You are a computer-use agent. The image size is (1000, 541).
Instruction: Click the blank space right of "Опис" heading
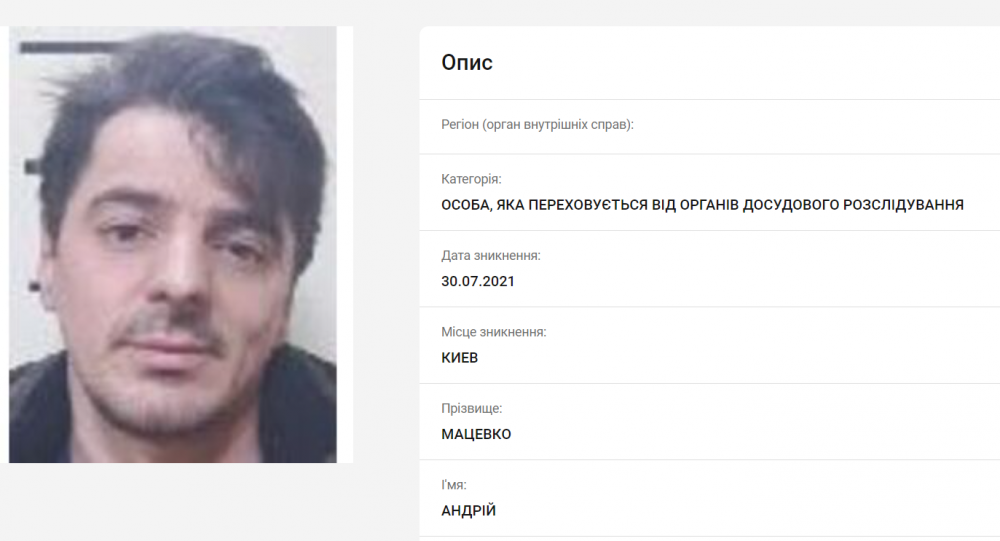(746, 63)
